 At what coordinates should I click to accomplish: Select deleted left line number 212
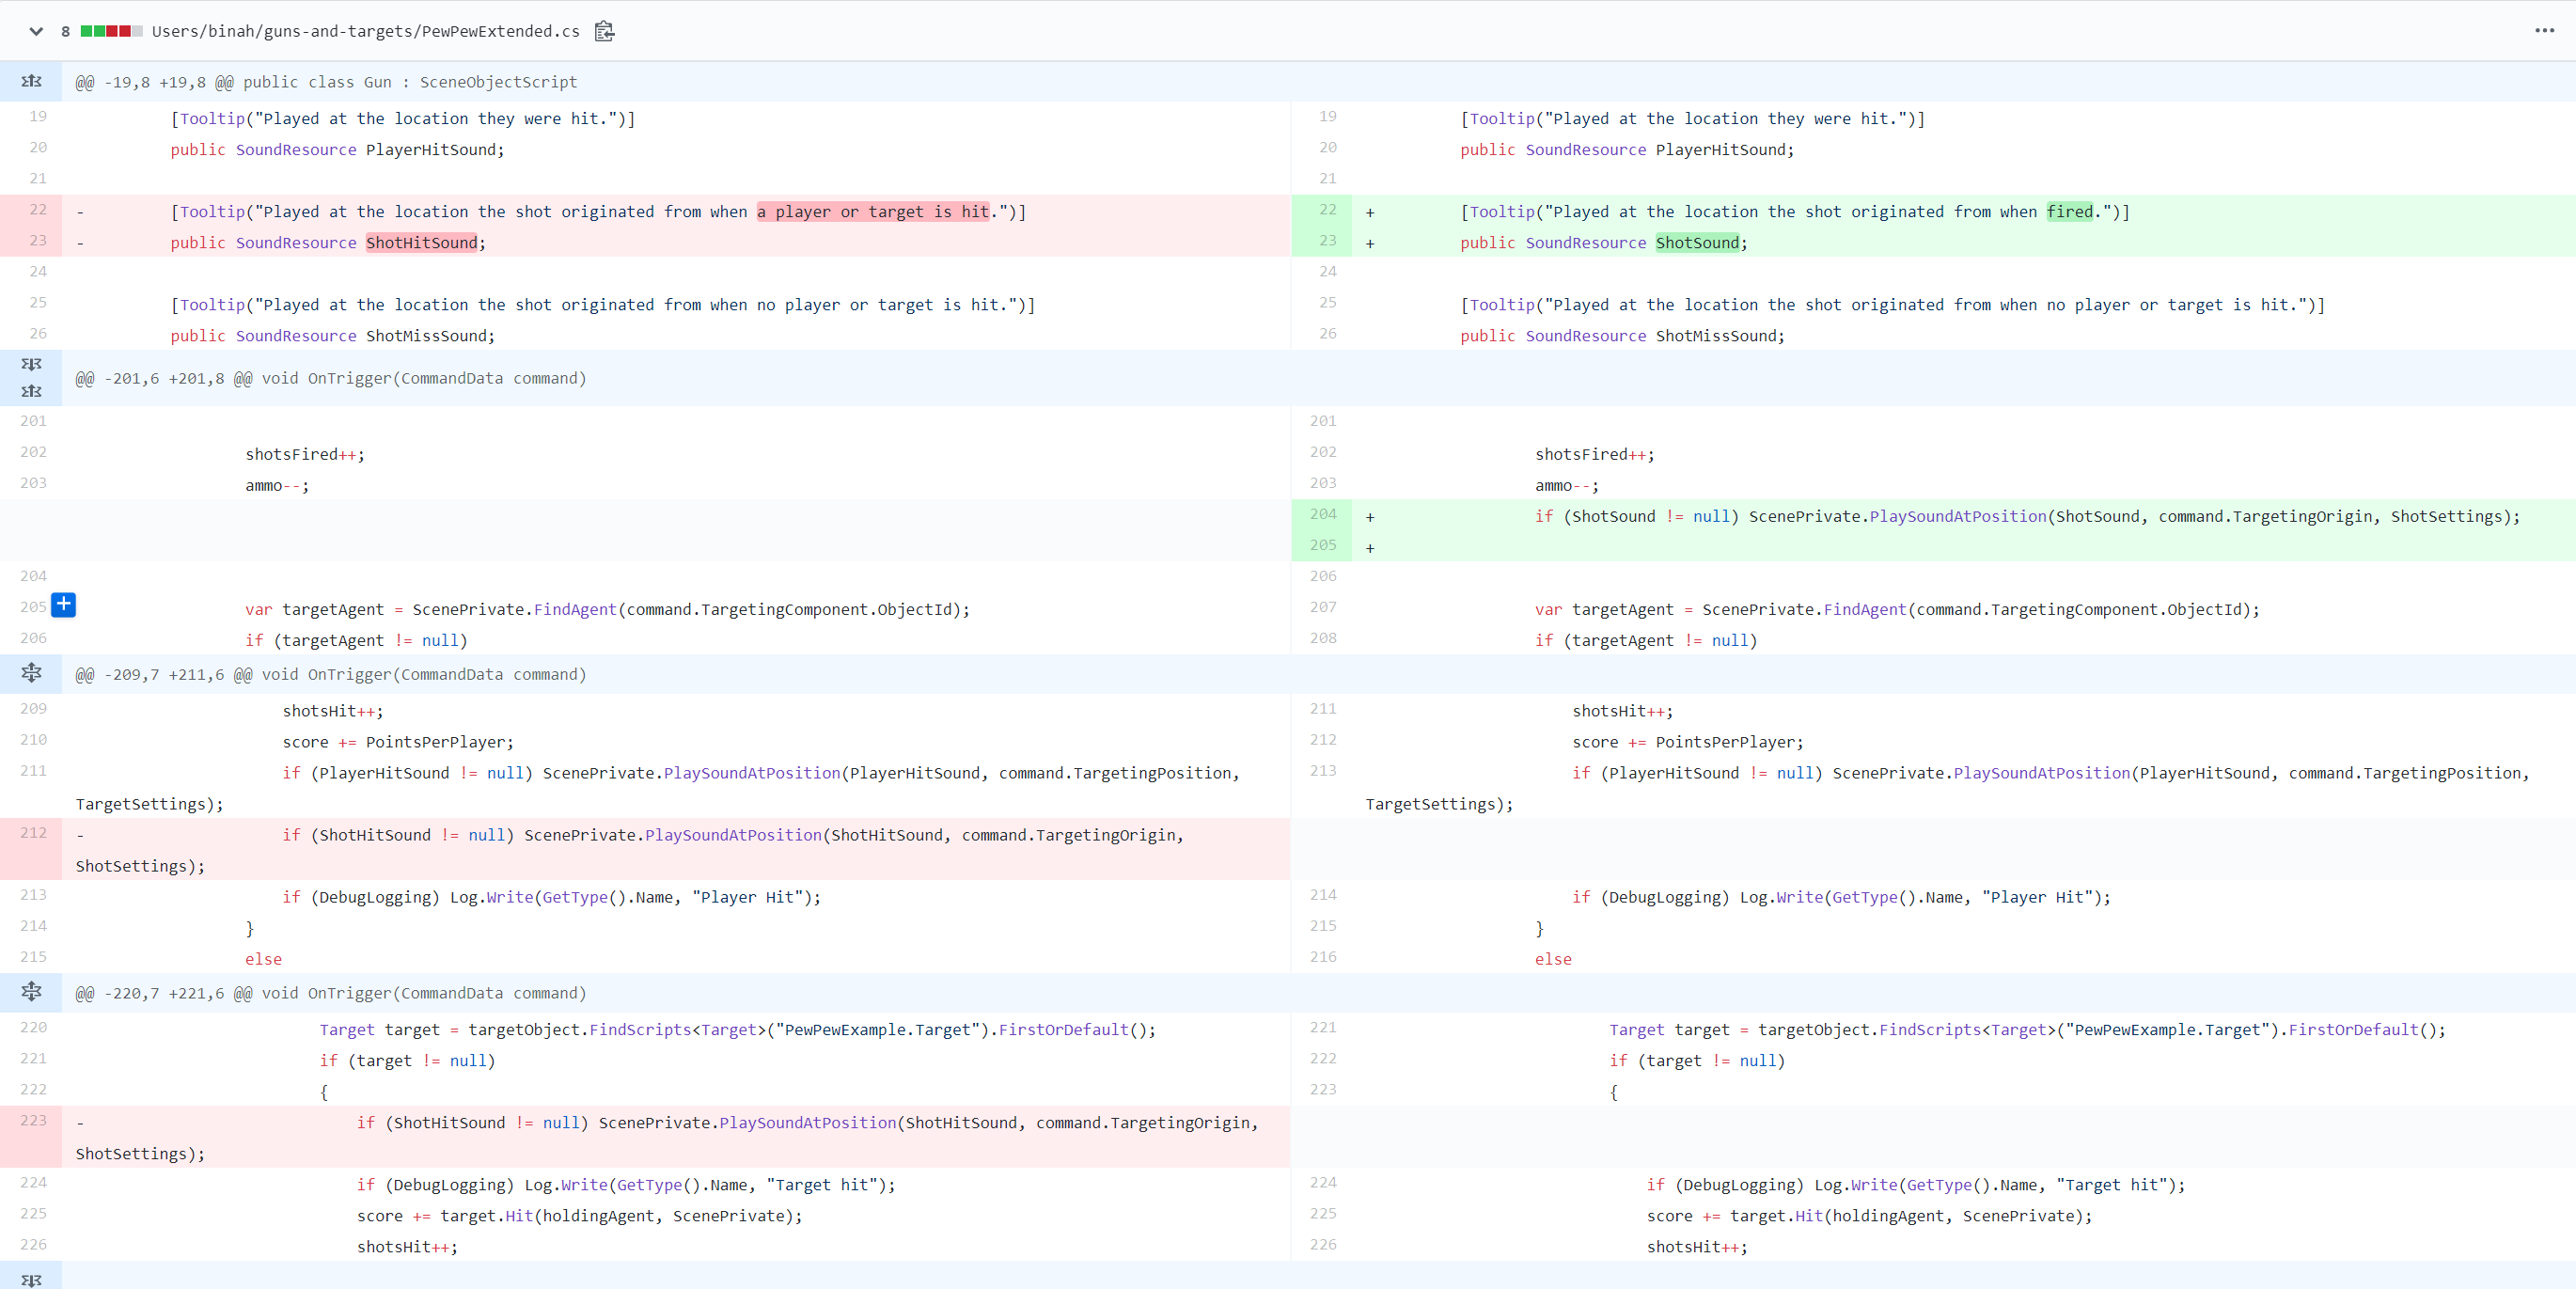click(33, 832)
